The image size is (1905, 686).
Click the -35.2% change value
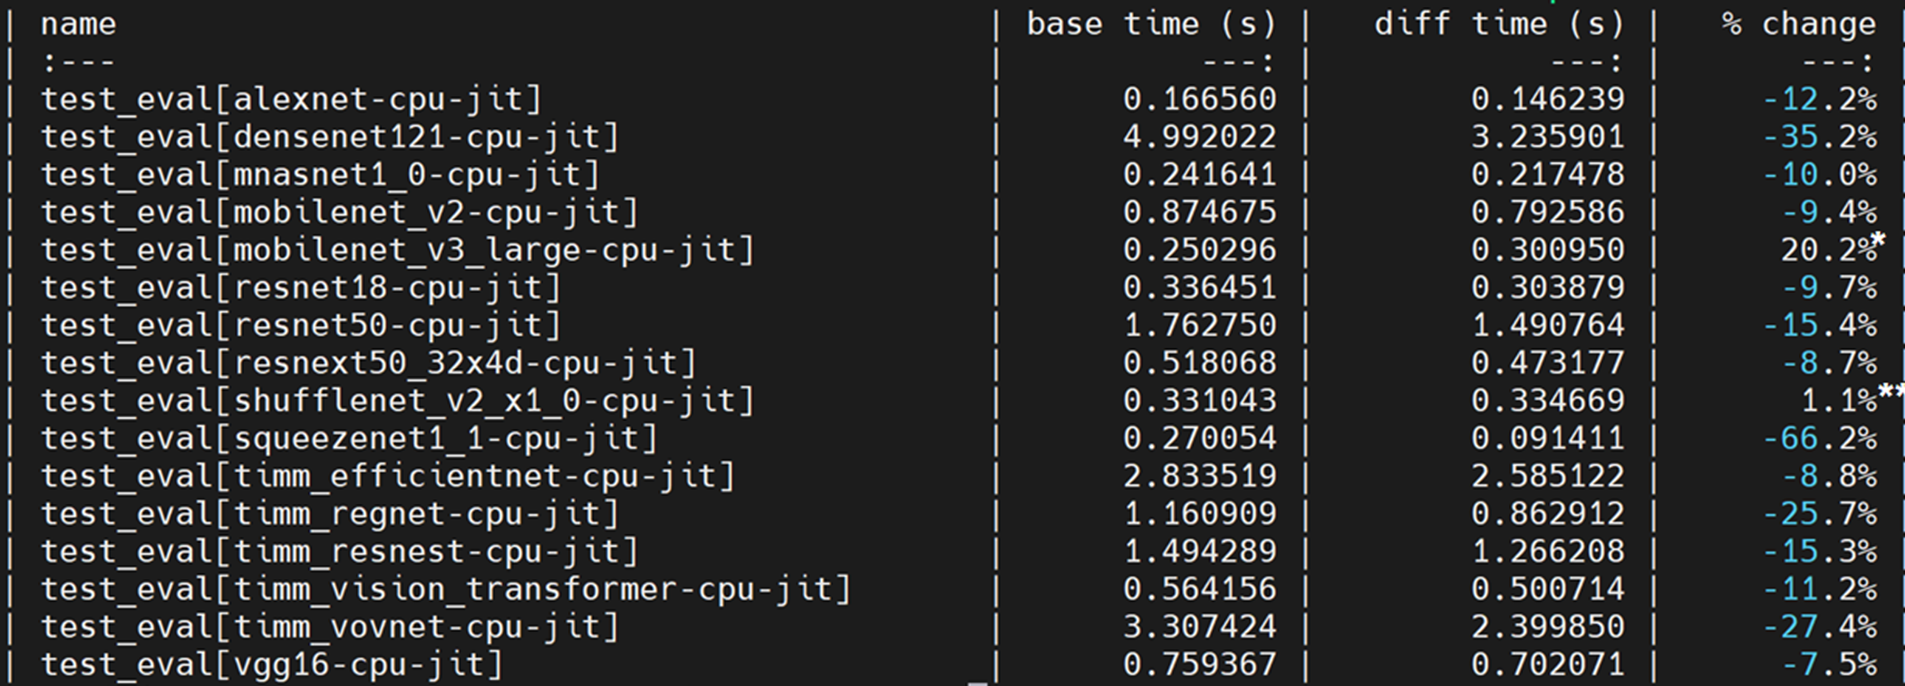click(x=1819, y=137)
